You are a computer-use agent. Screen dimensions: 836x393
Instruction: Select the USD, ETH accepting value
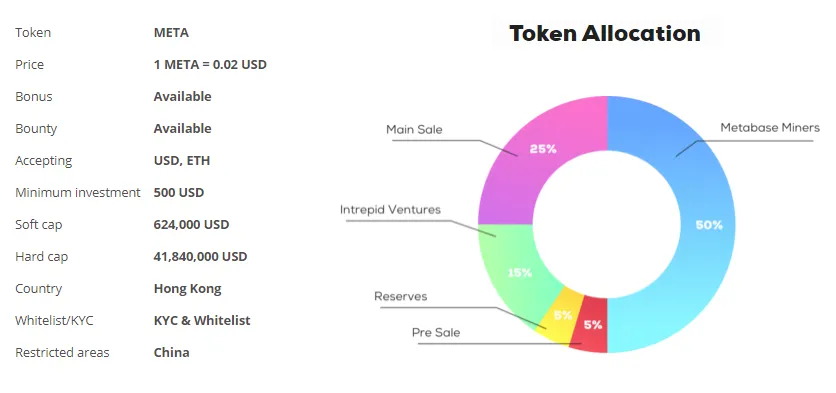pyautogui.click(x=182, y=161)
